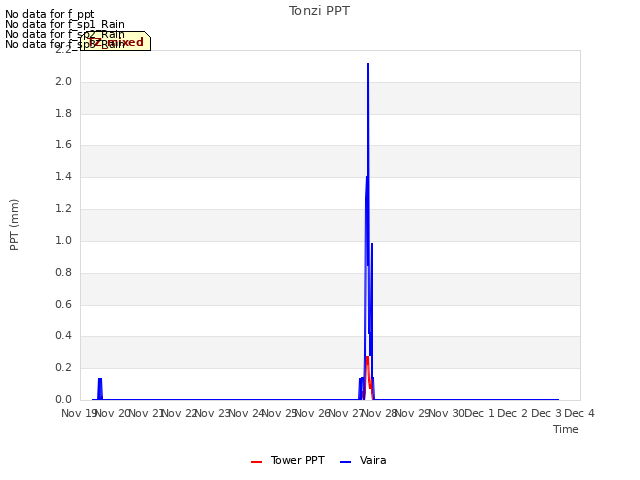Click the Tonzi PPT chart title
This screenshot has width=640, height=480.
(319, 11)
